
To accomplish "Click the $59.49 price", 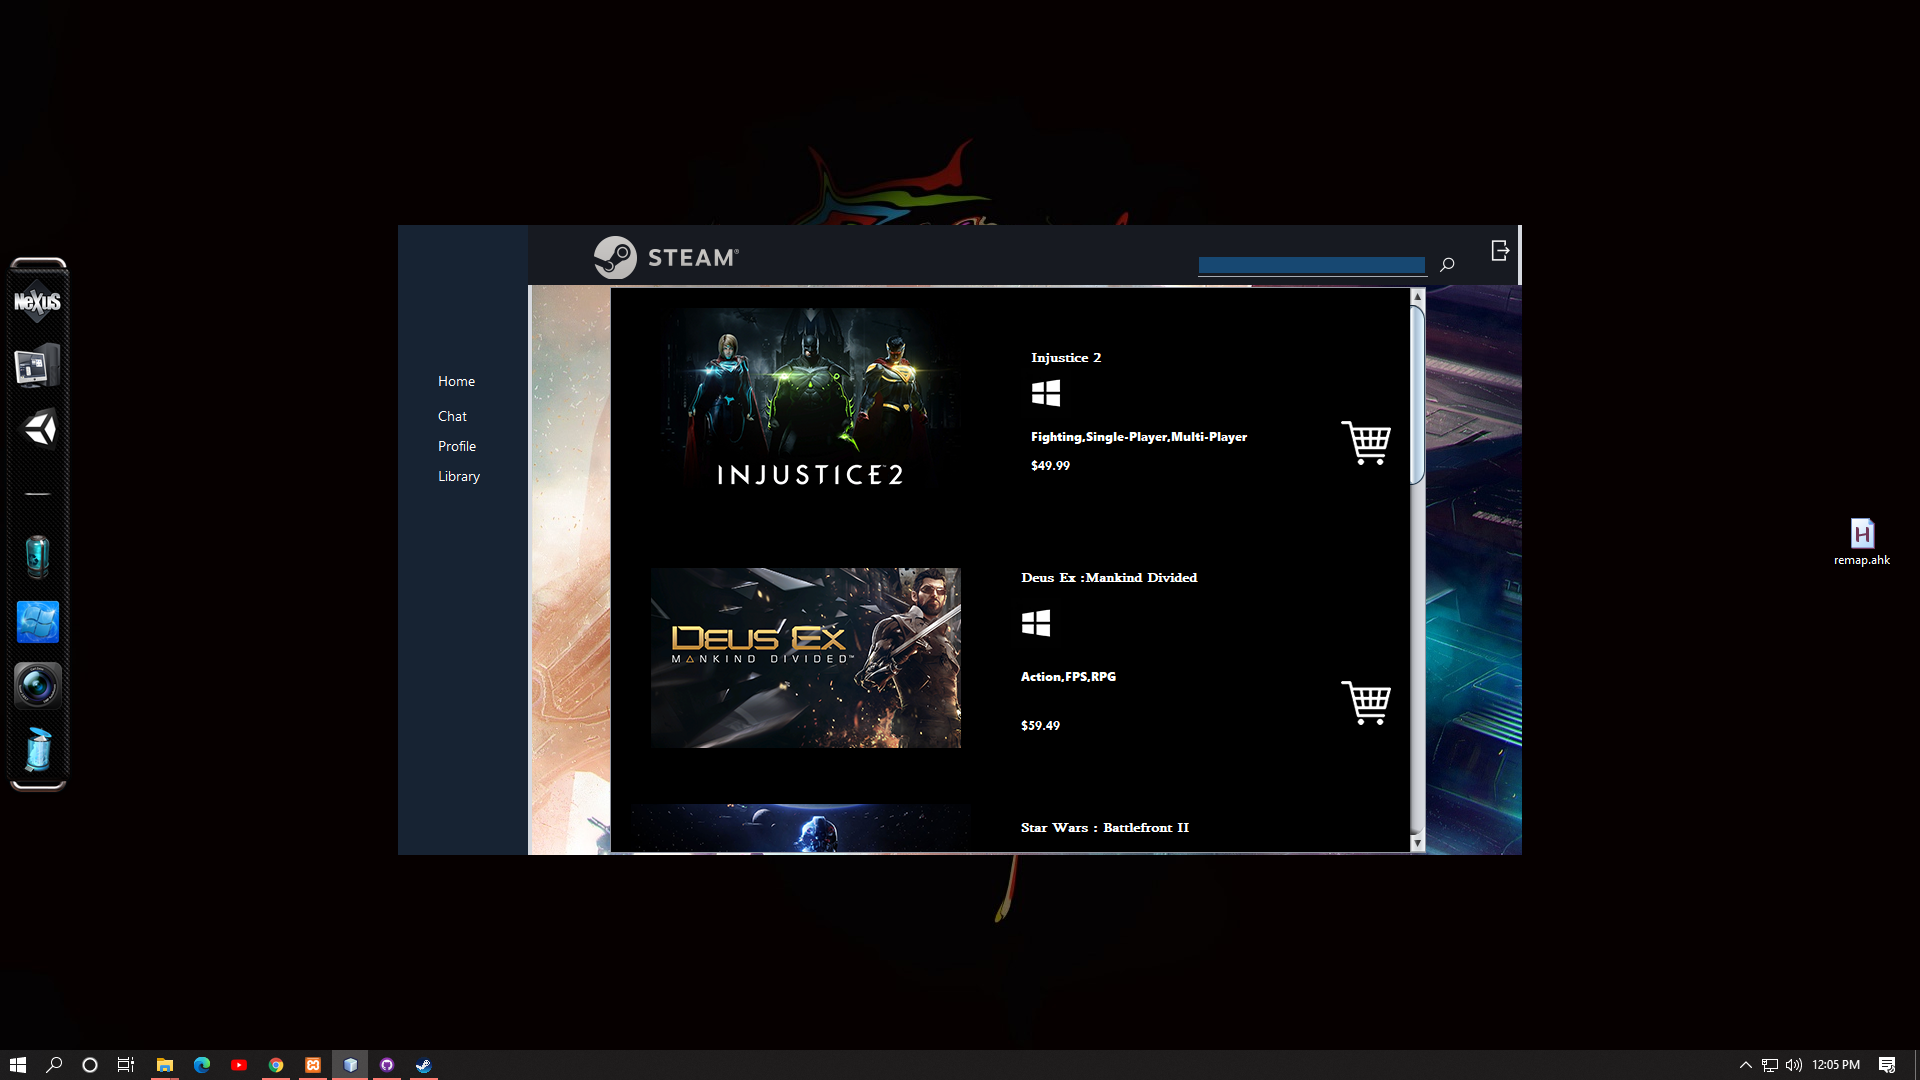I will [x=1040, y=726].
